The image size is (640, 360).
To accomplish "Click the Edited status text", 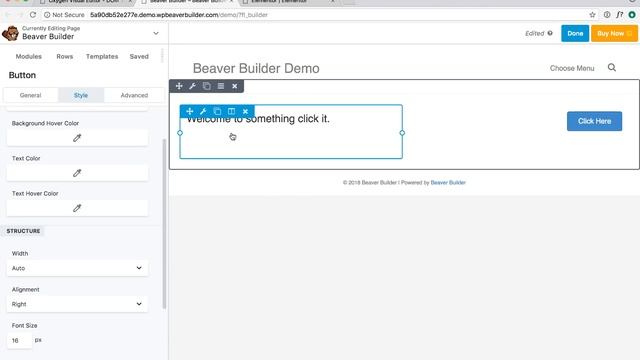I will tap(535, 33).
